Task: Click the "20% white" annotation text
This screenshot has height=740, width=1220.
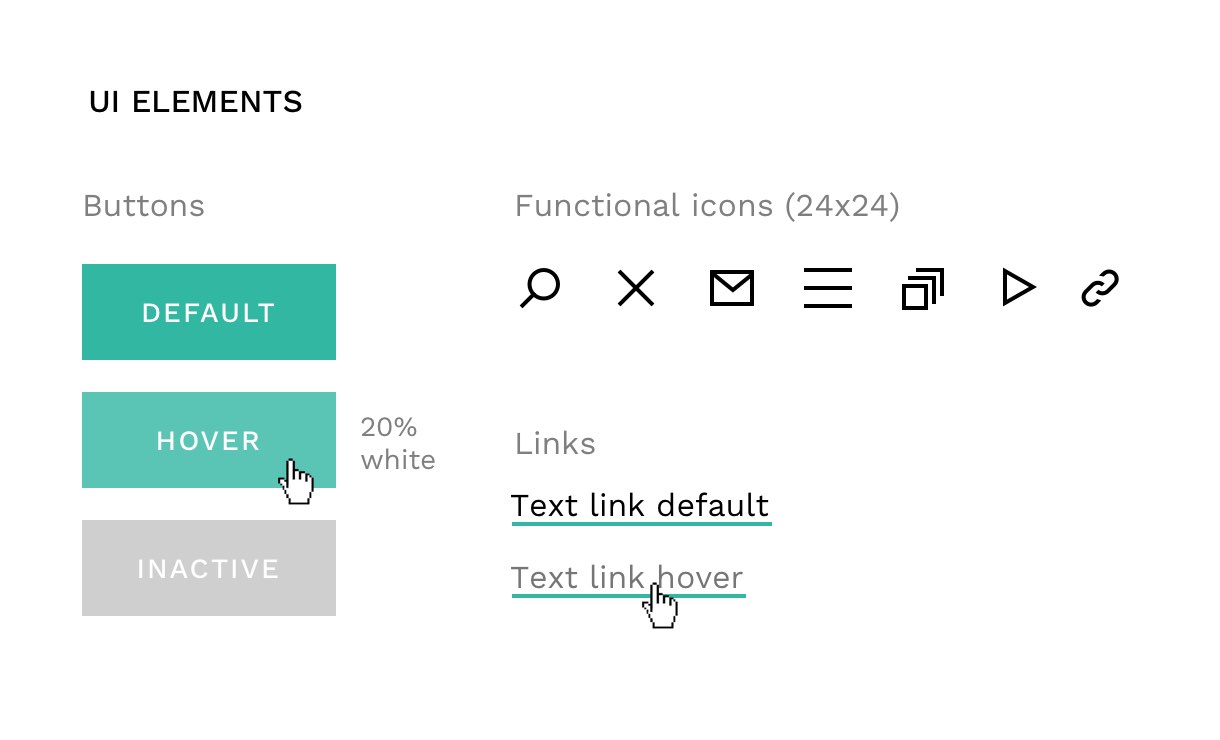Action: (x=397, y=444)
